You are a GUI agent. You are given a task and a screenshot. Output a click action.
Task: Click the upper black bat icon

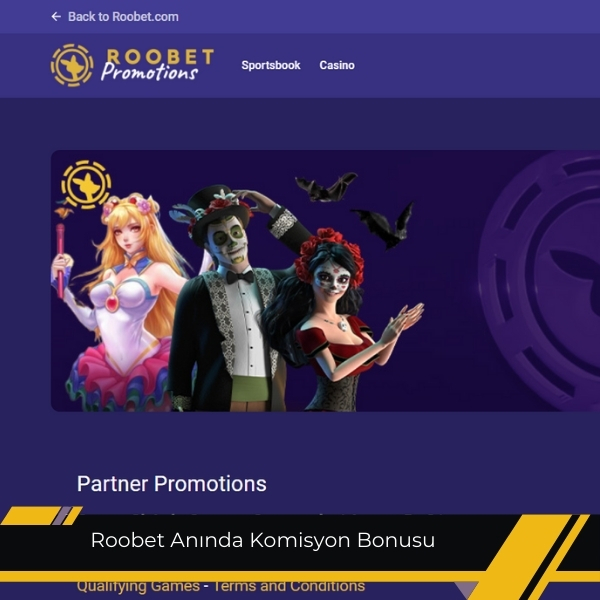(x=326, y=187)
